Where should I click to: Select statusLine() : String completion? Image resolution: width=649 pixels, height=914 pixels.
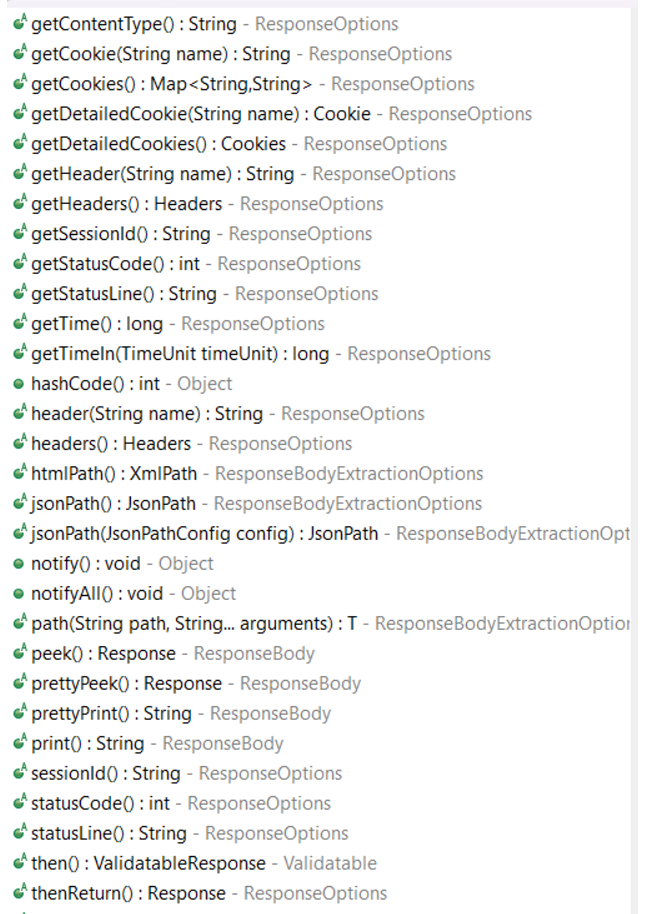(x=321, y=833)
